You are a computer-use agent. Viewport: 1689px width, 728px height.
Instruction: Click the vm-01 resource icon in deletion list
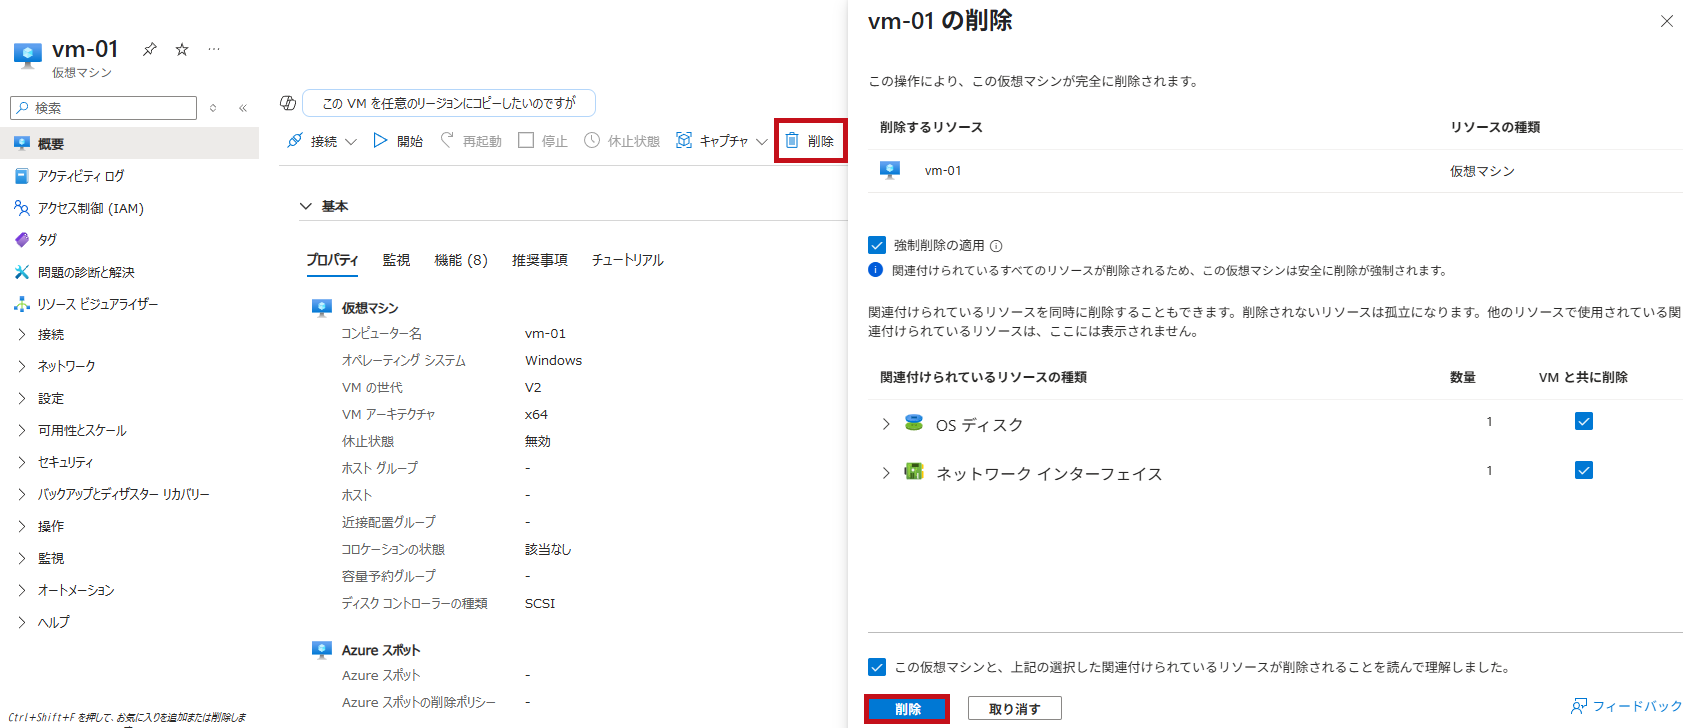coord(890,170)
